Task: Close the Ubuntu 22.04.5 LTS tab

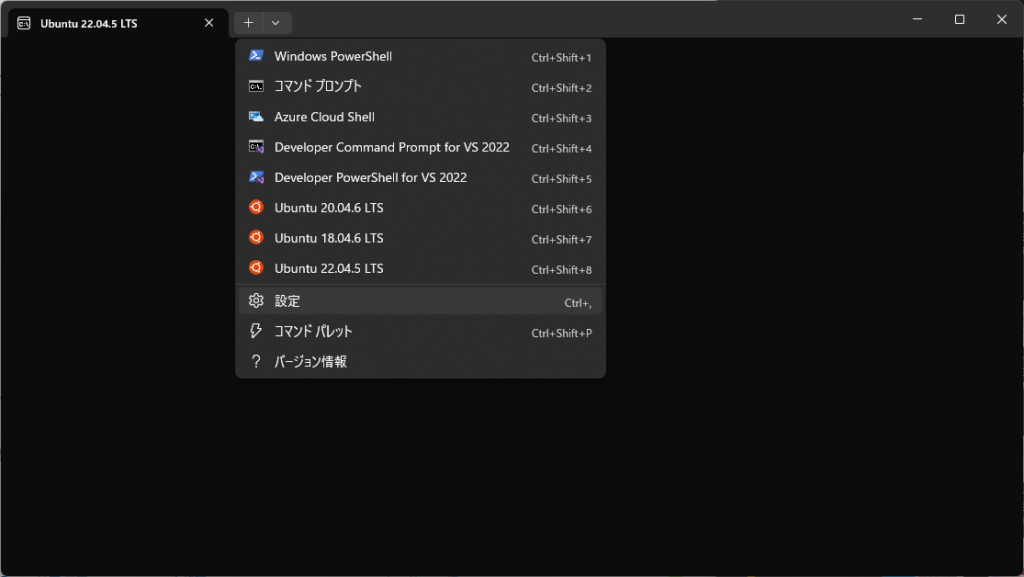Action: click(208, 22)
